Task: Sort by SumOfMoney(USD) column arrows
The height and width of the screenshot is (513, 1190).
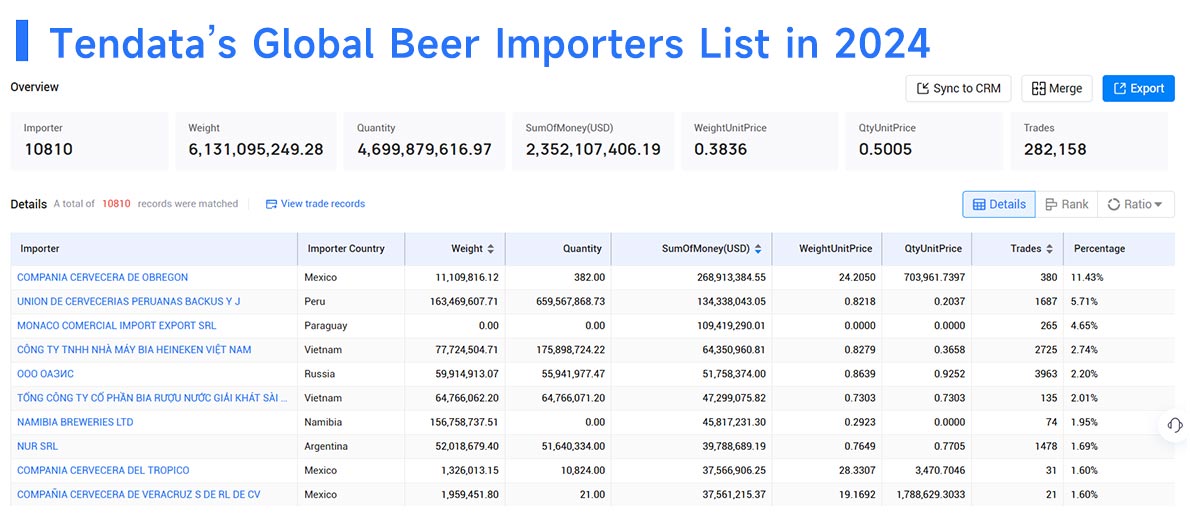Action: (757, 249)
